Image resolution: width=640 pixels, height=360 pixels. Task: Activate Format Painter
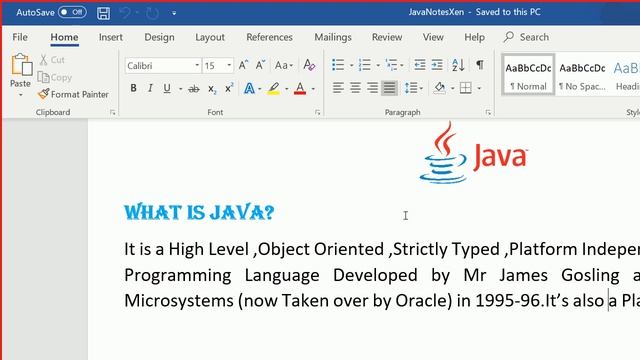click(73, 94)
